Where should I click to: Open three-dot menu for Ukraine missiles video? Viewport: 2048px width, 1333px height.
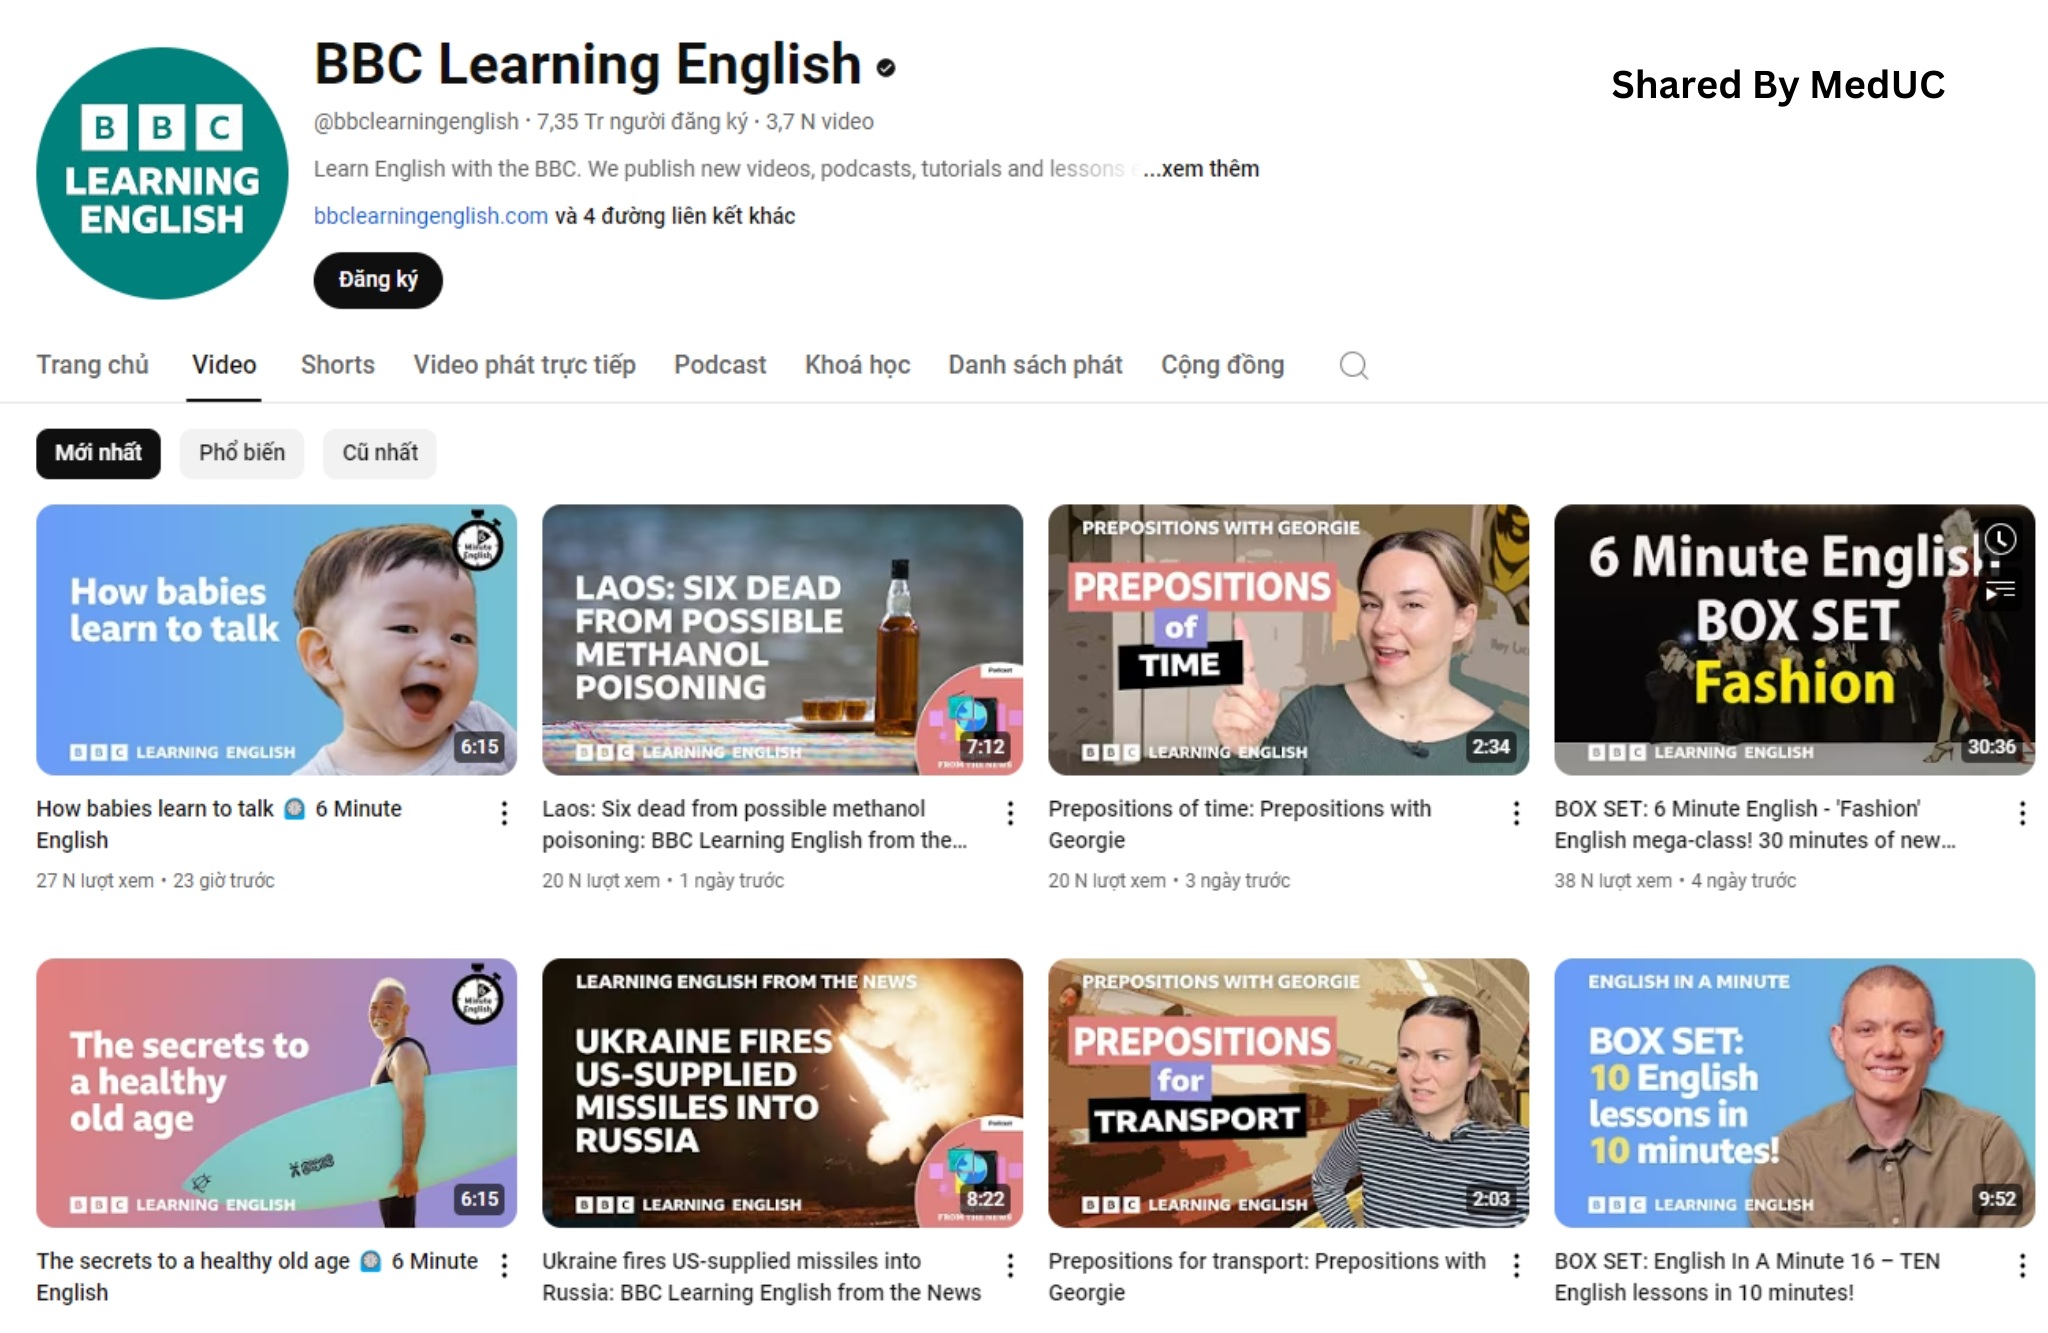point(1010,1266)
